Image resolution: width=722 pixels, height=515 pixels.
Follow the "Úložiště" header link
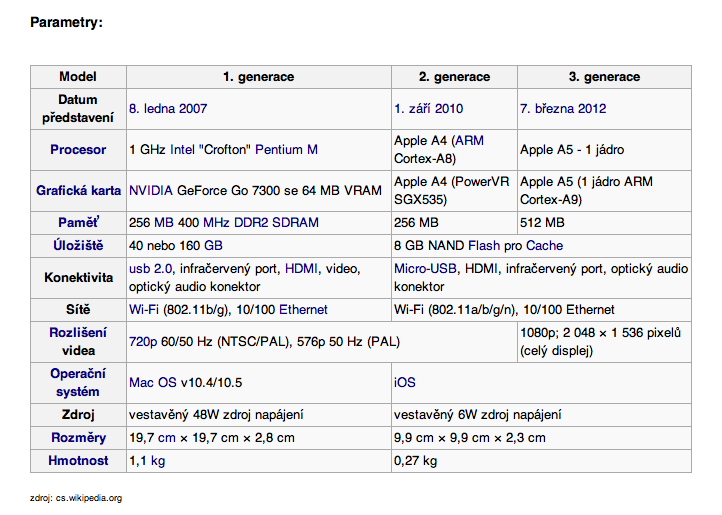point(78,246)
